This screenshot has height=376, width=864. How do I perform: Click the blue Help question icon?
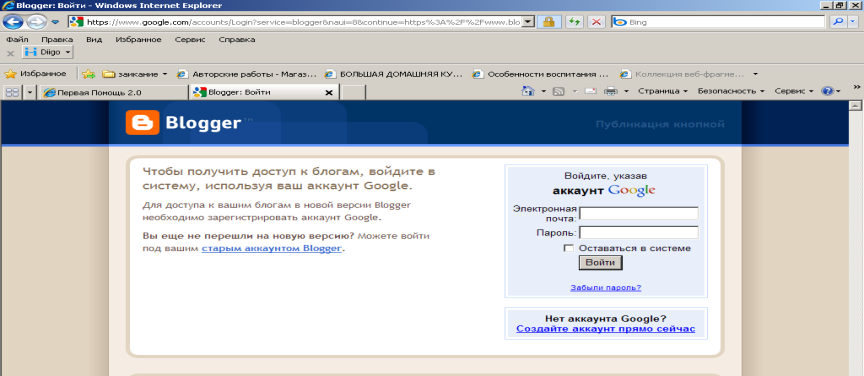click(827, 91)
